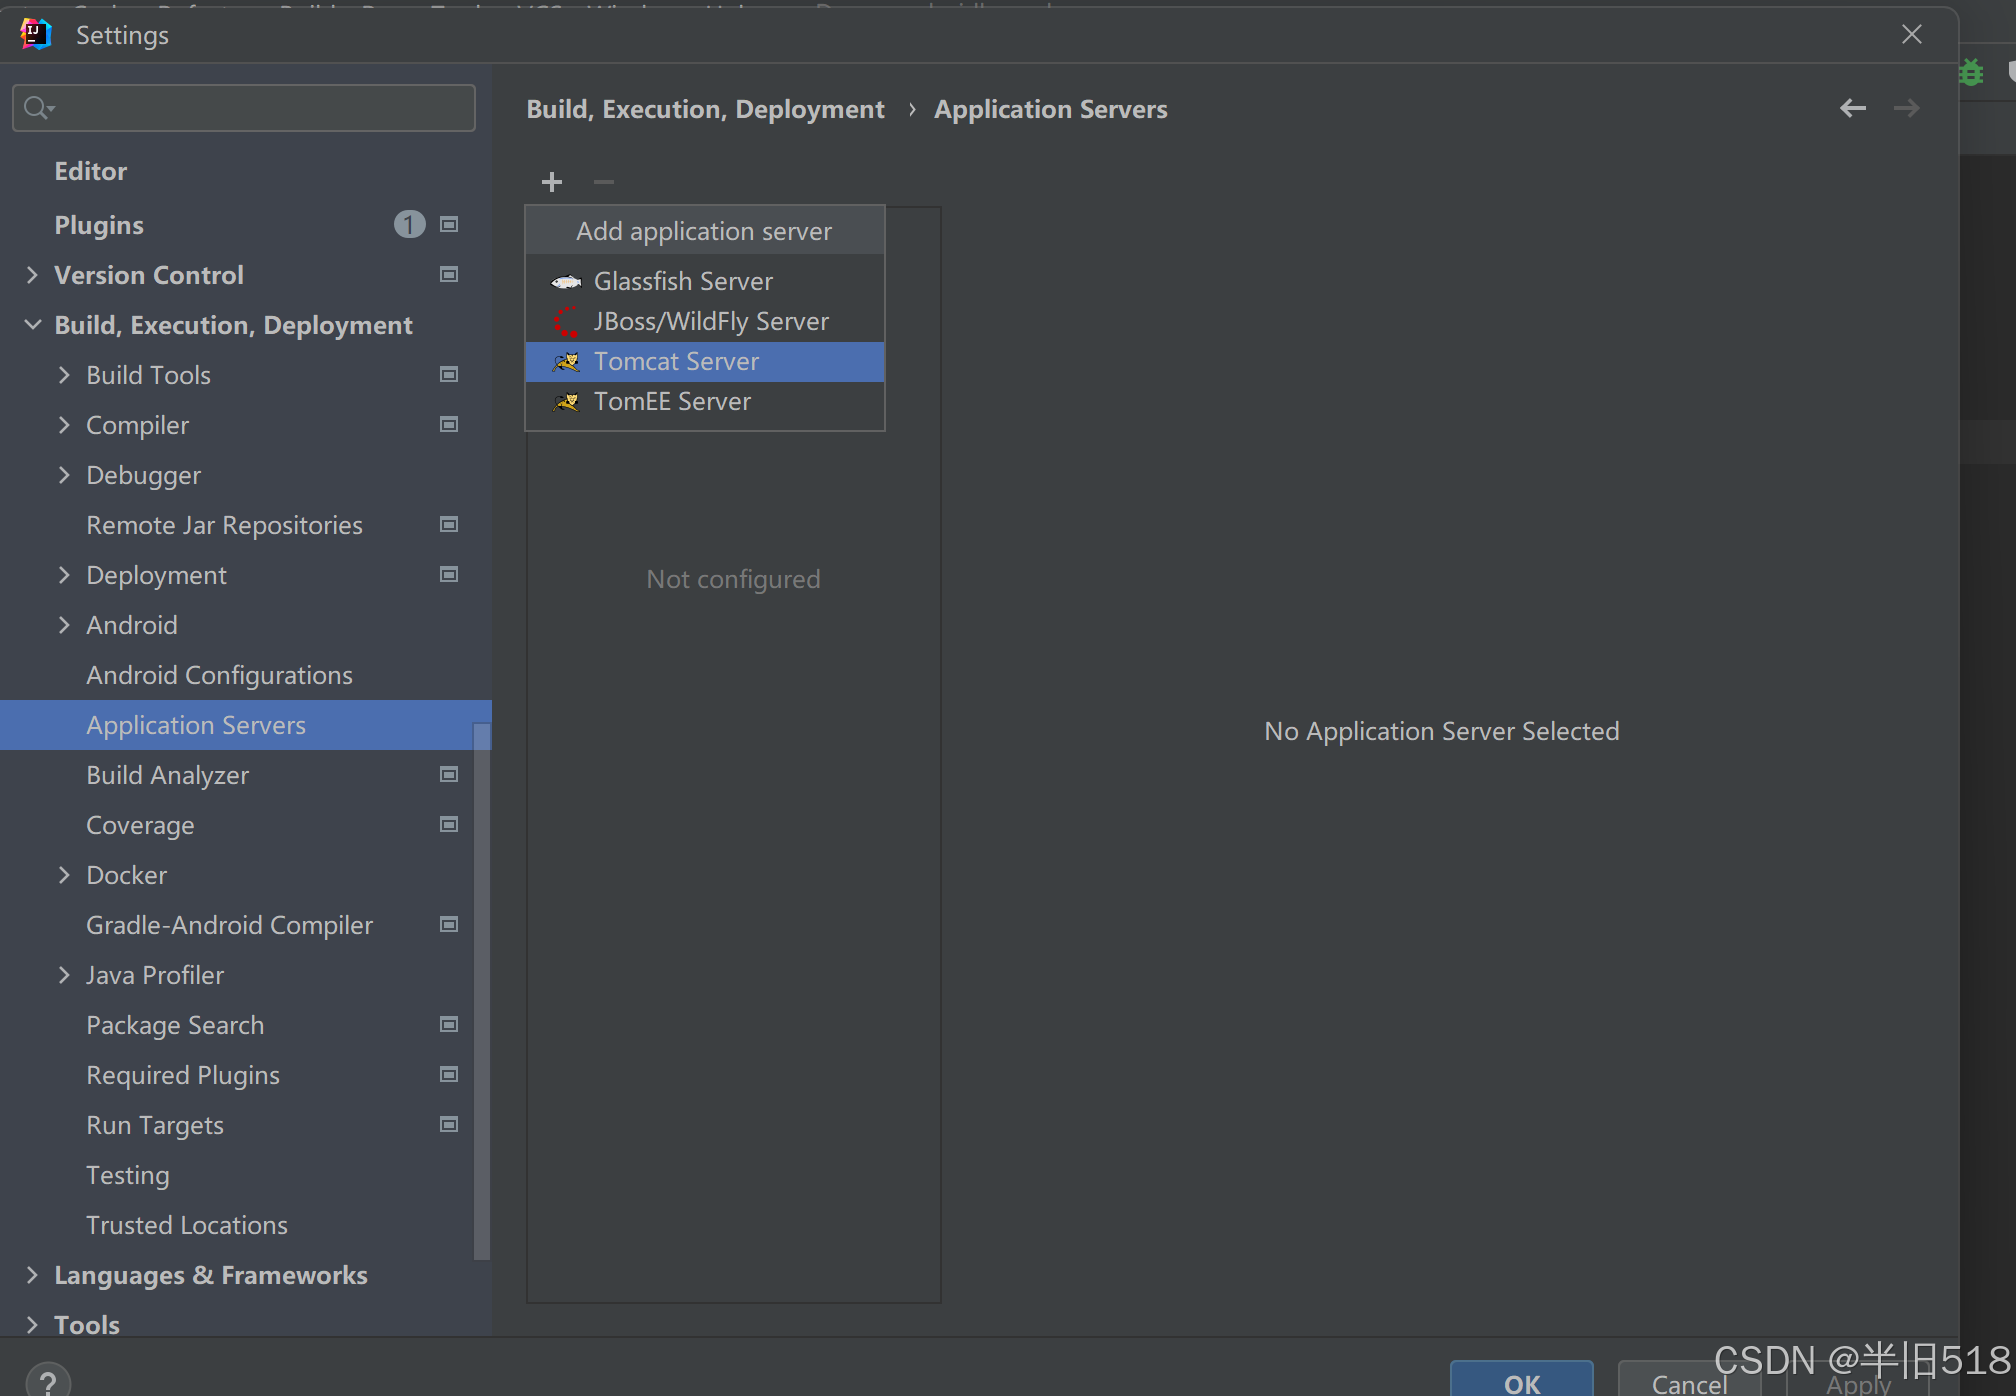Click the Tomcat Server cat icon
This screenshot has height=1396, width=2016.
[566, 362]
